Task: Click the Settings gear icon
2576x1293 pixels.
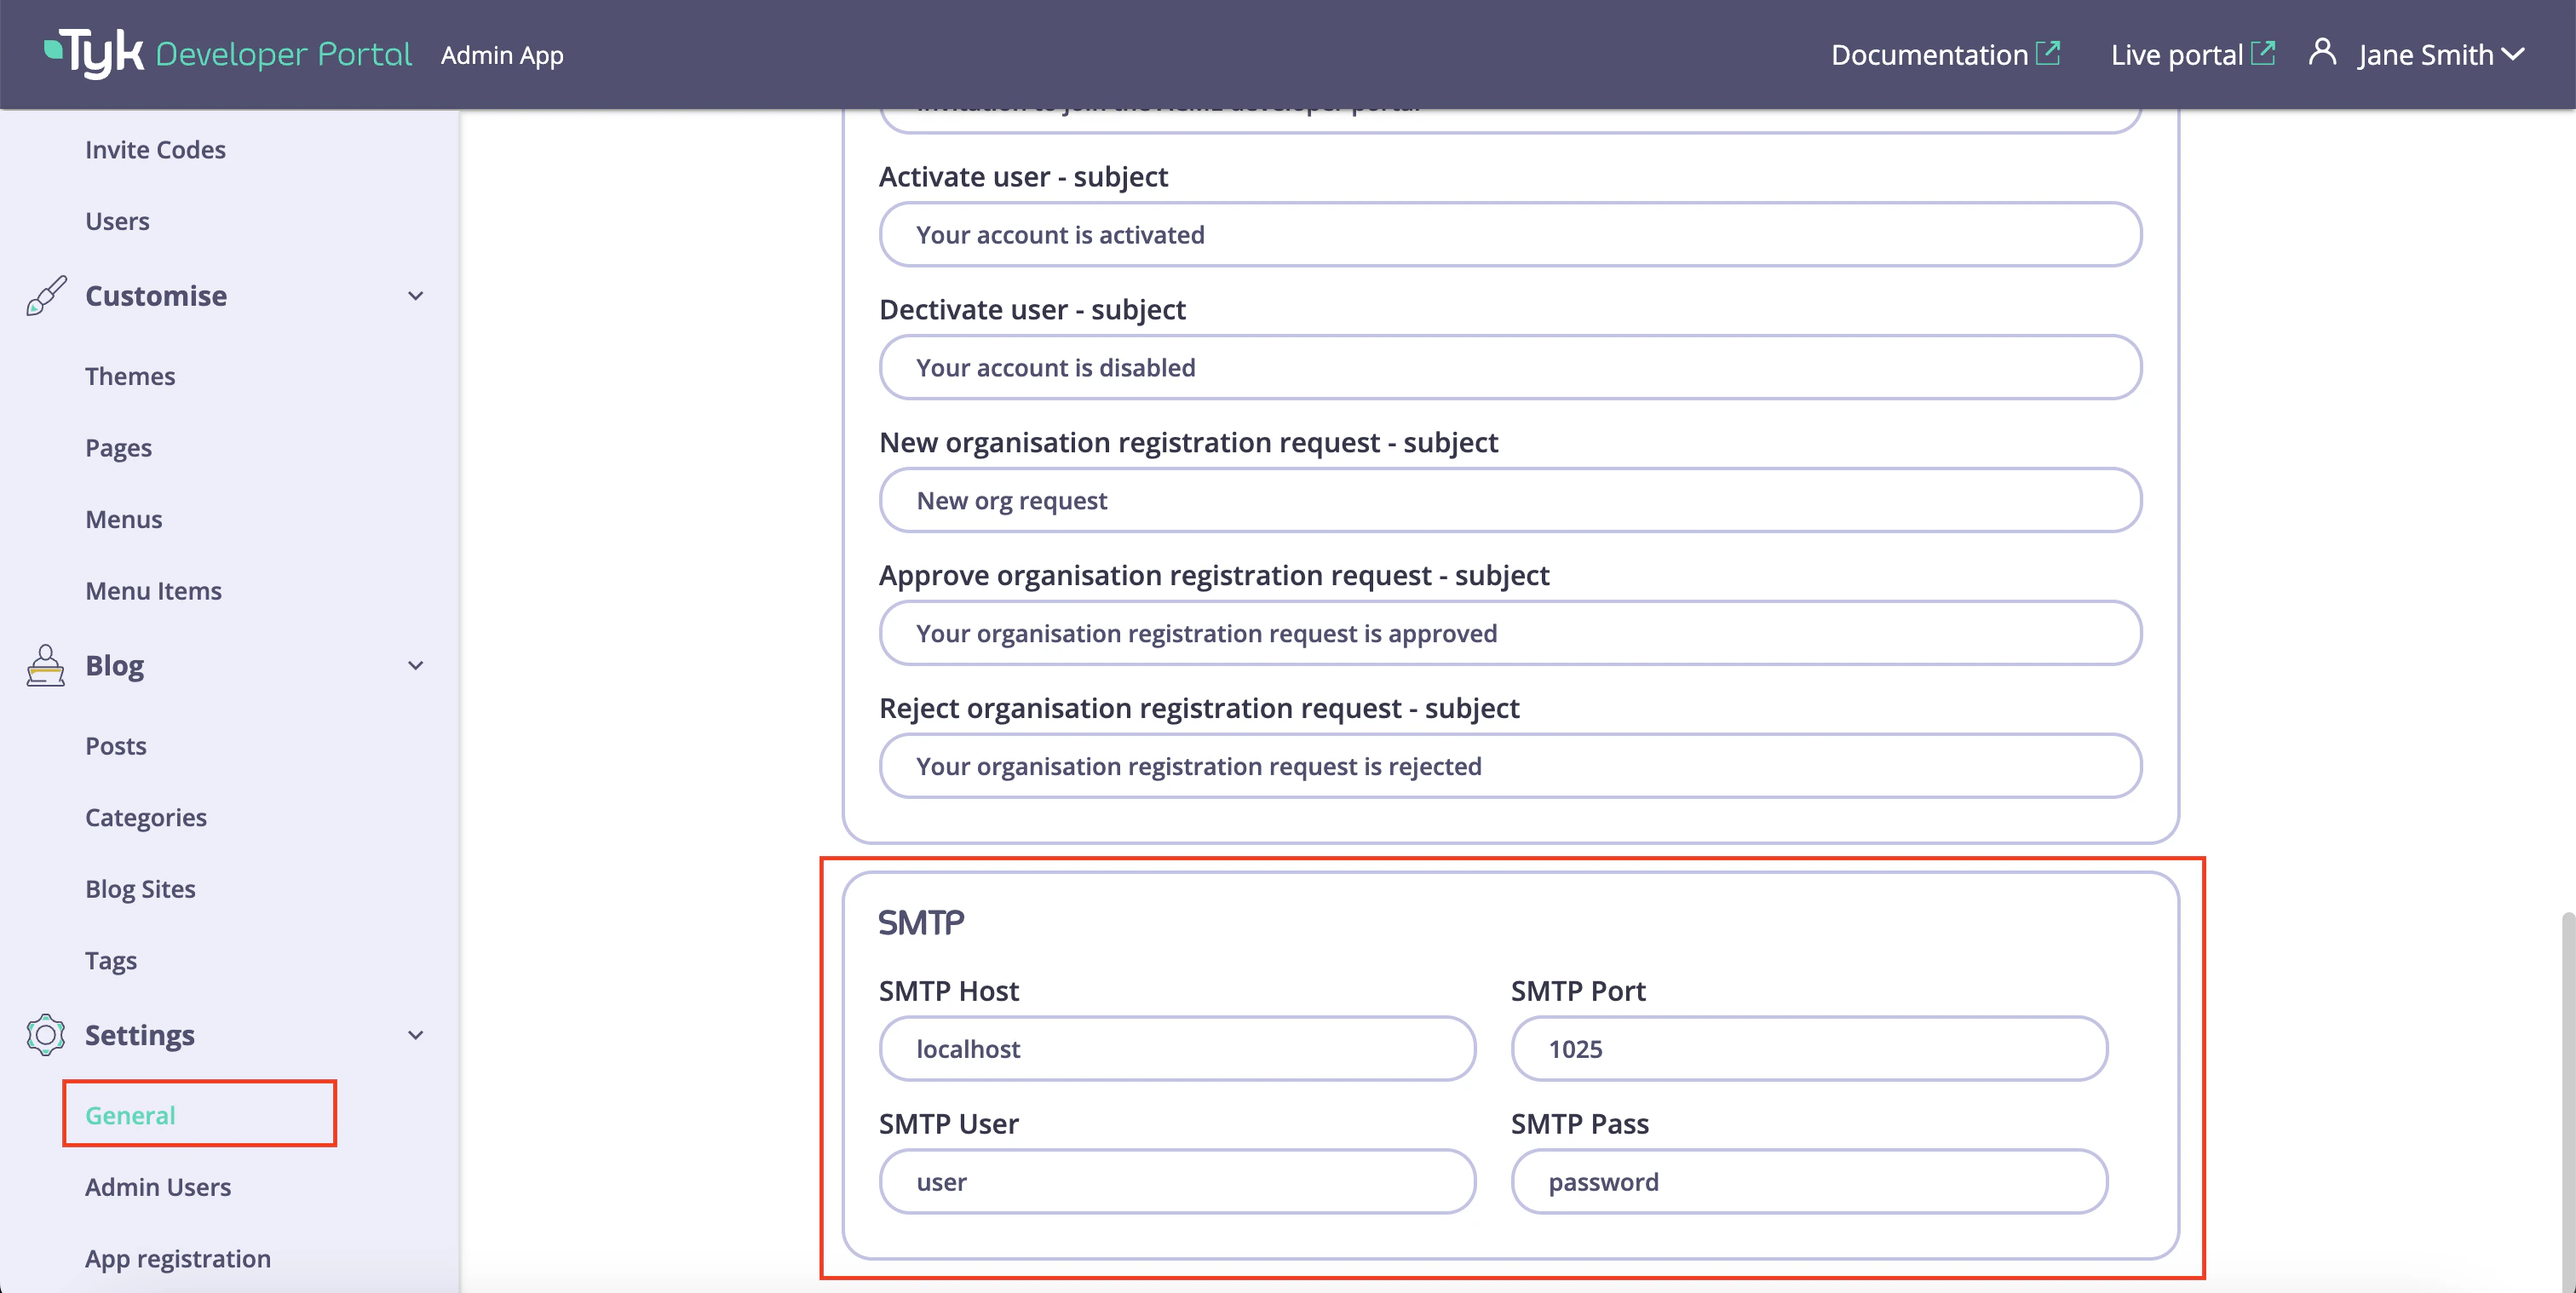Action: pyautogui.click(x=46, y=1035)
